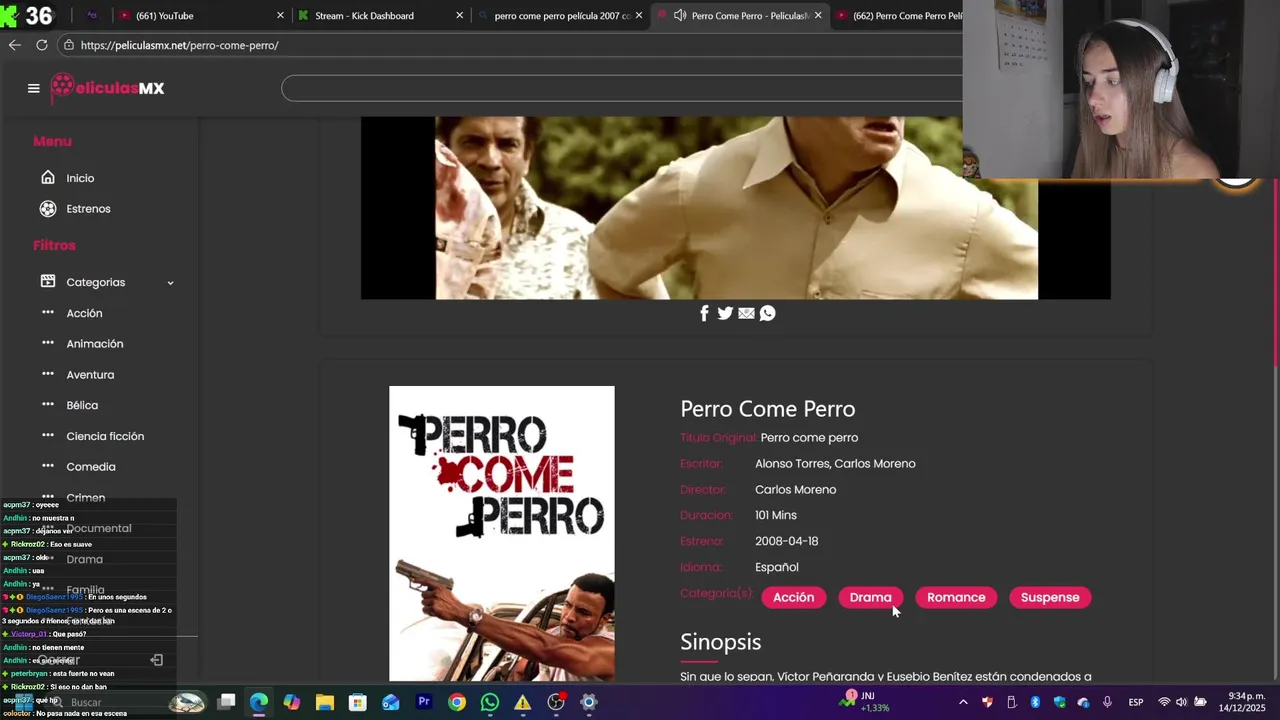Go to Inicio in the sidebar
The height and width of the screenshot is (720, 1280).
coord(80,178)
